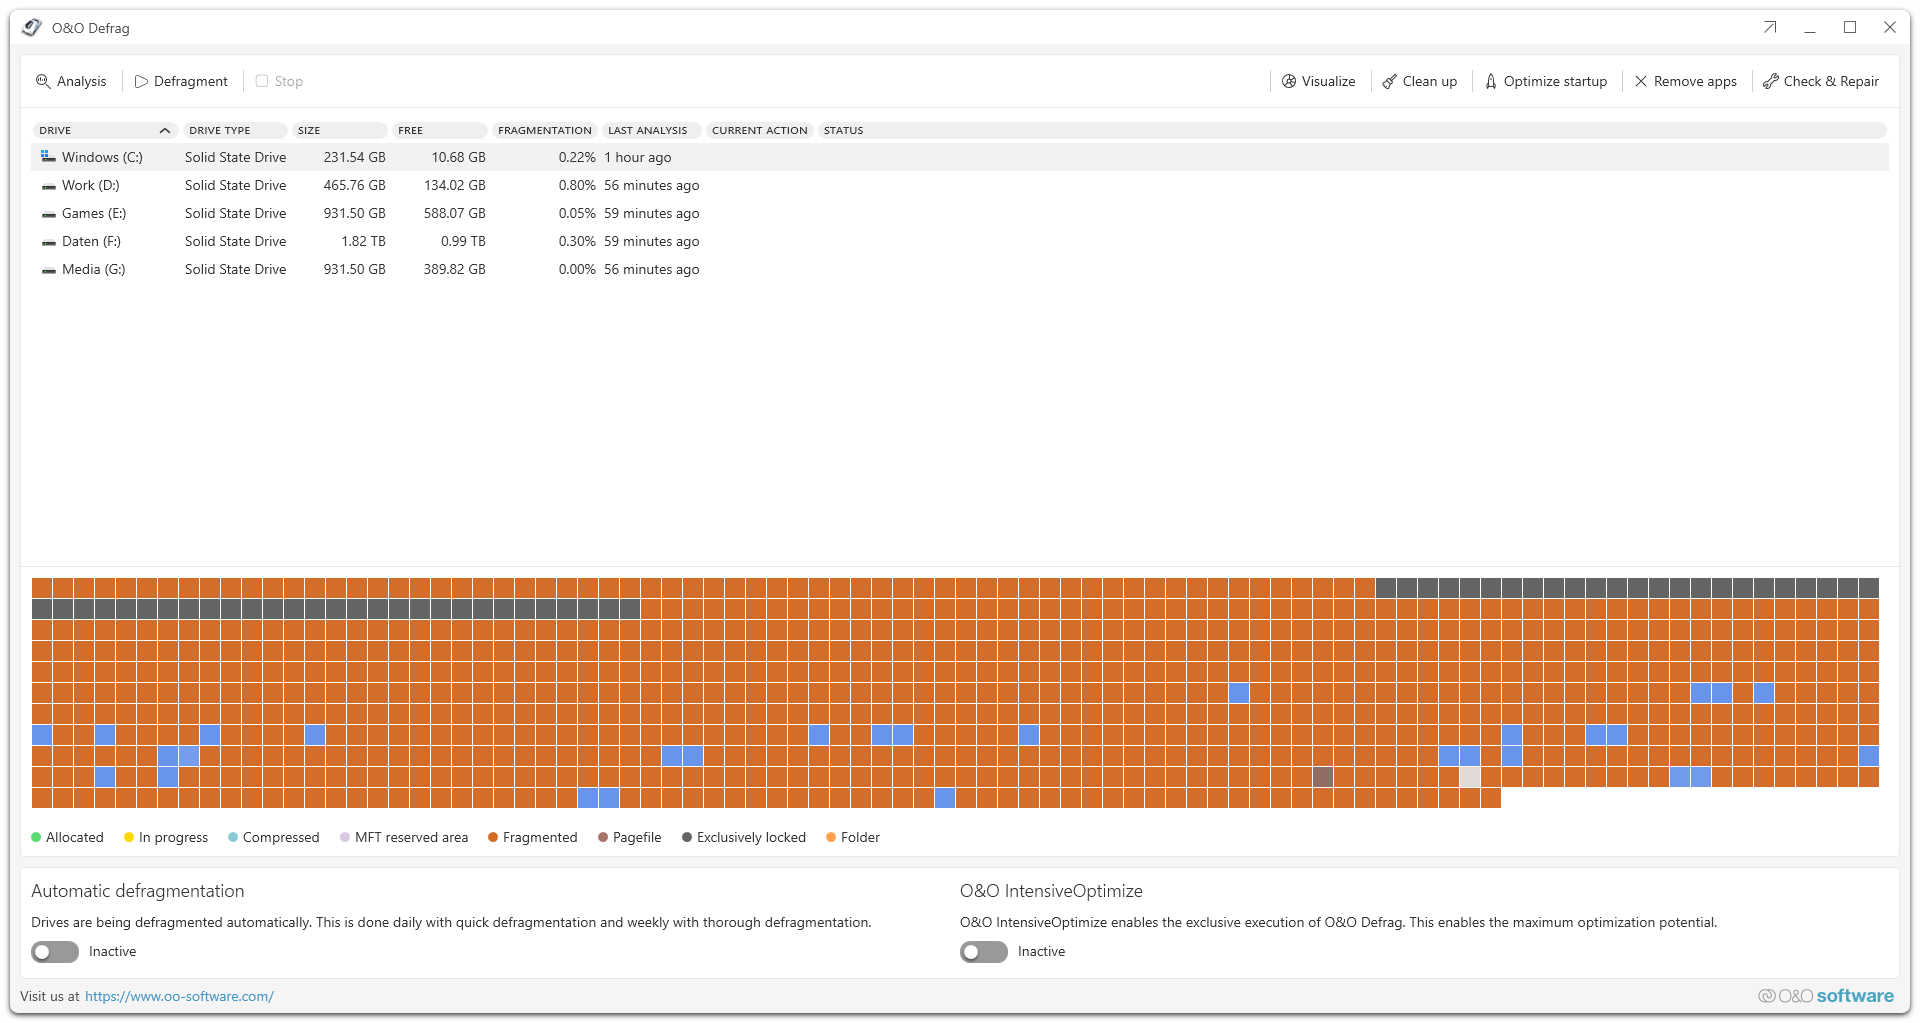Run Check & Repair
Screen dimensions: 1920x1023
point(1820,81)
